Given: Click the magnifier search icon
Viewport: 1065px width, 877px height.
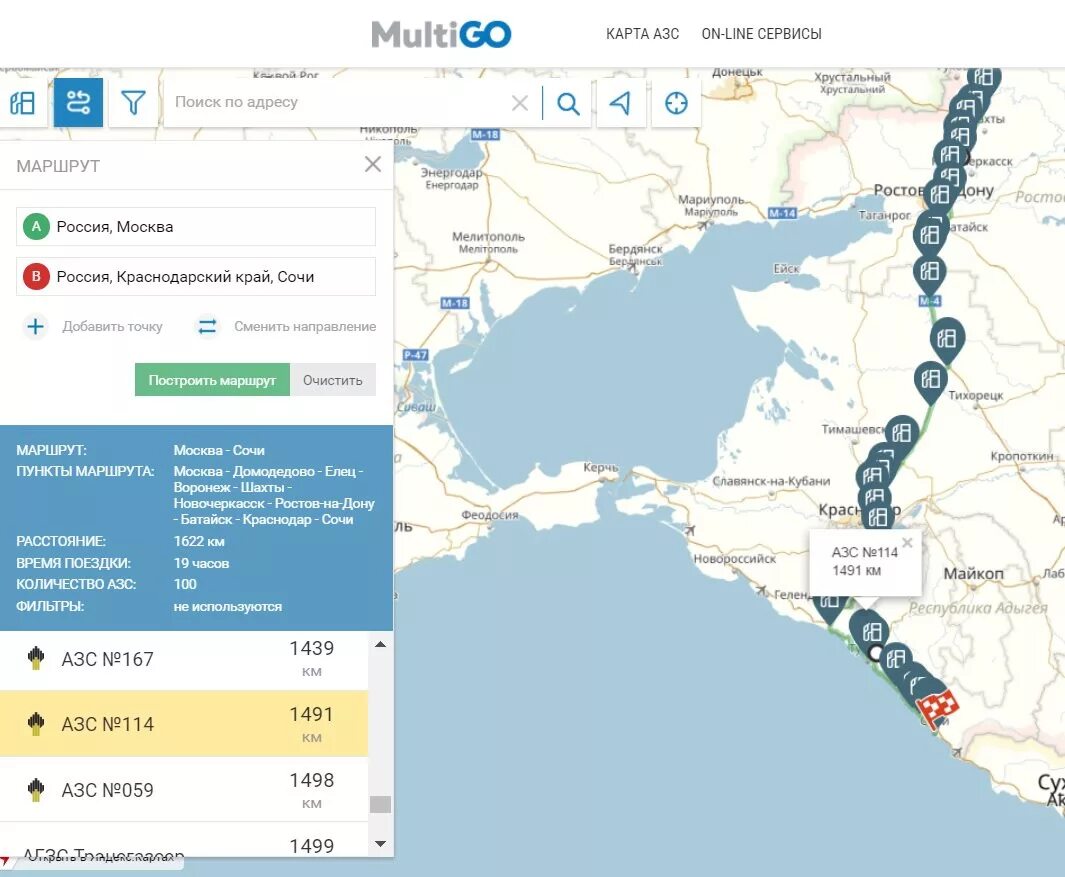Looking at the screenshot, I should coord(568,103).
